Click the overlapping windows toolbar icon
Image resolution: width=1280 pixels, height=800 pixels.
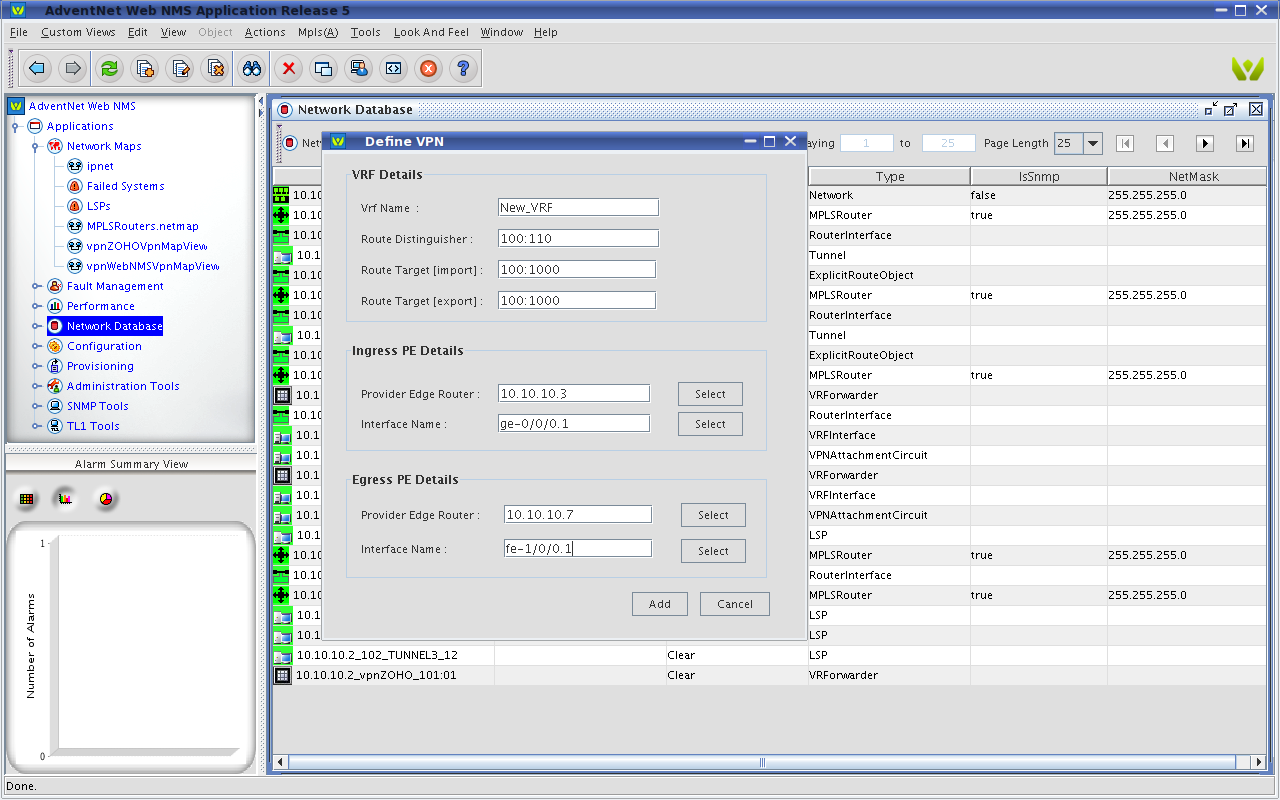(x=323, y=69)
